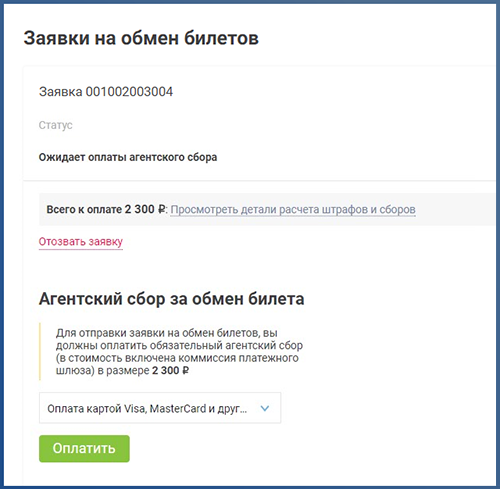Click the green Оплатить button
The width and height of the screenshot is (500, 489).
click(84, 448)
